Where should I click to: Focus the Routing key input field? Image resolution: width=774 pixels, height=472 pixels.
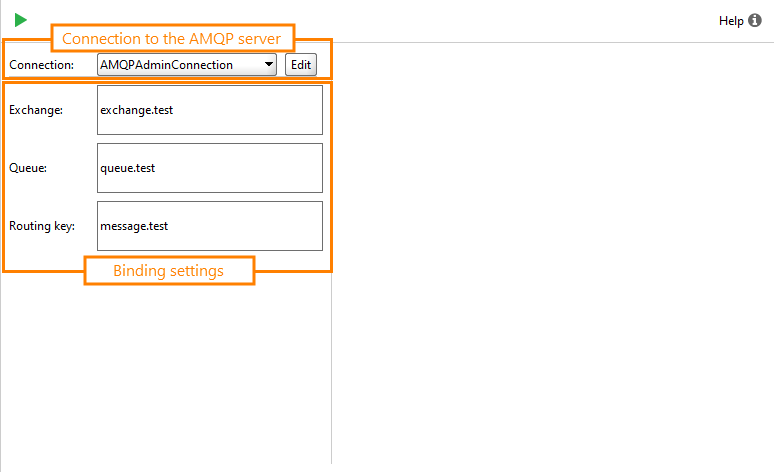(210, 226)
